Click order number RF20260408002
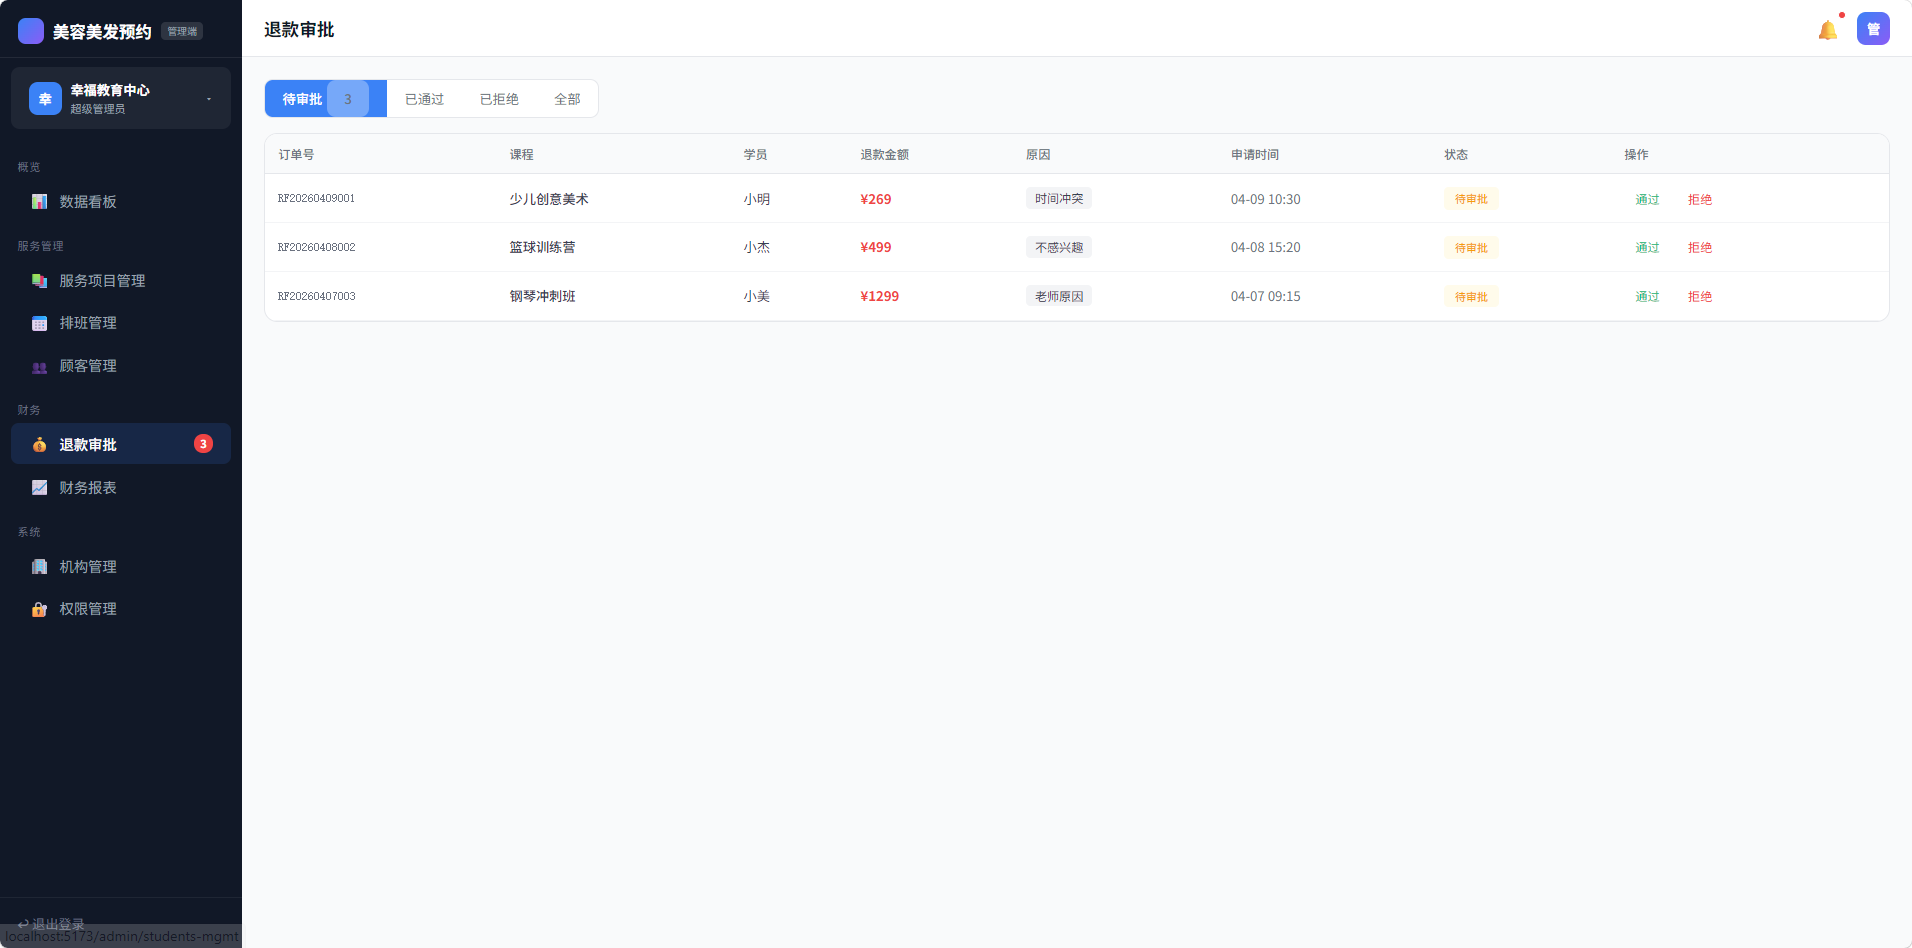 click(x=317, y=248)
